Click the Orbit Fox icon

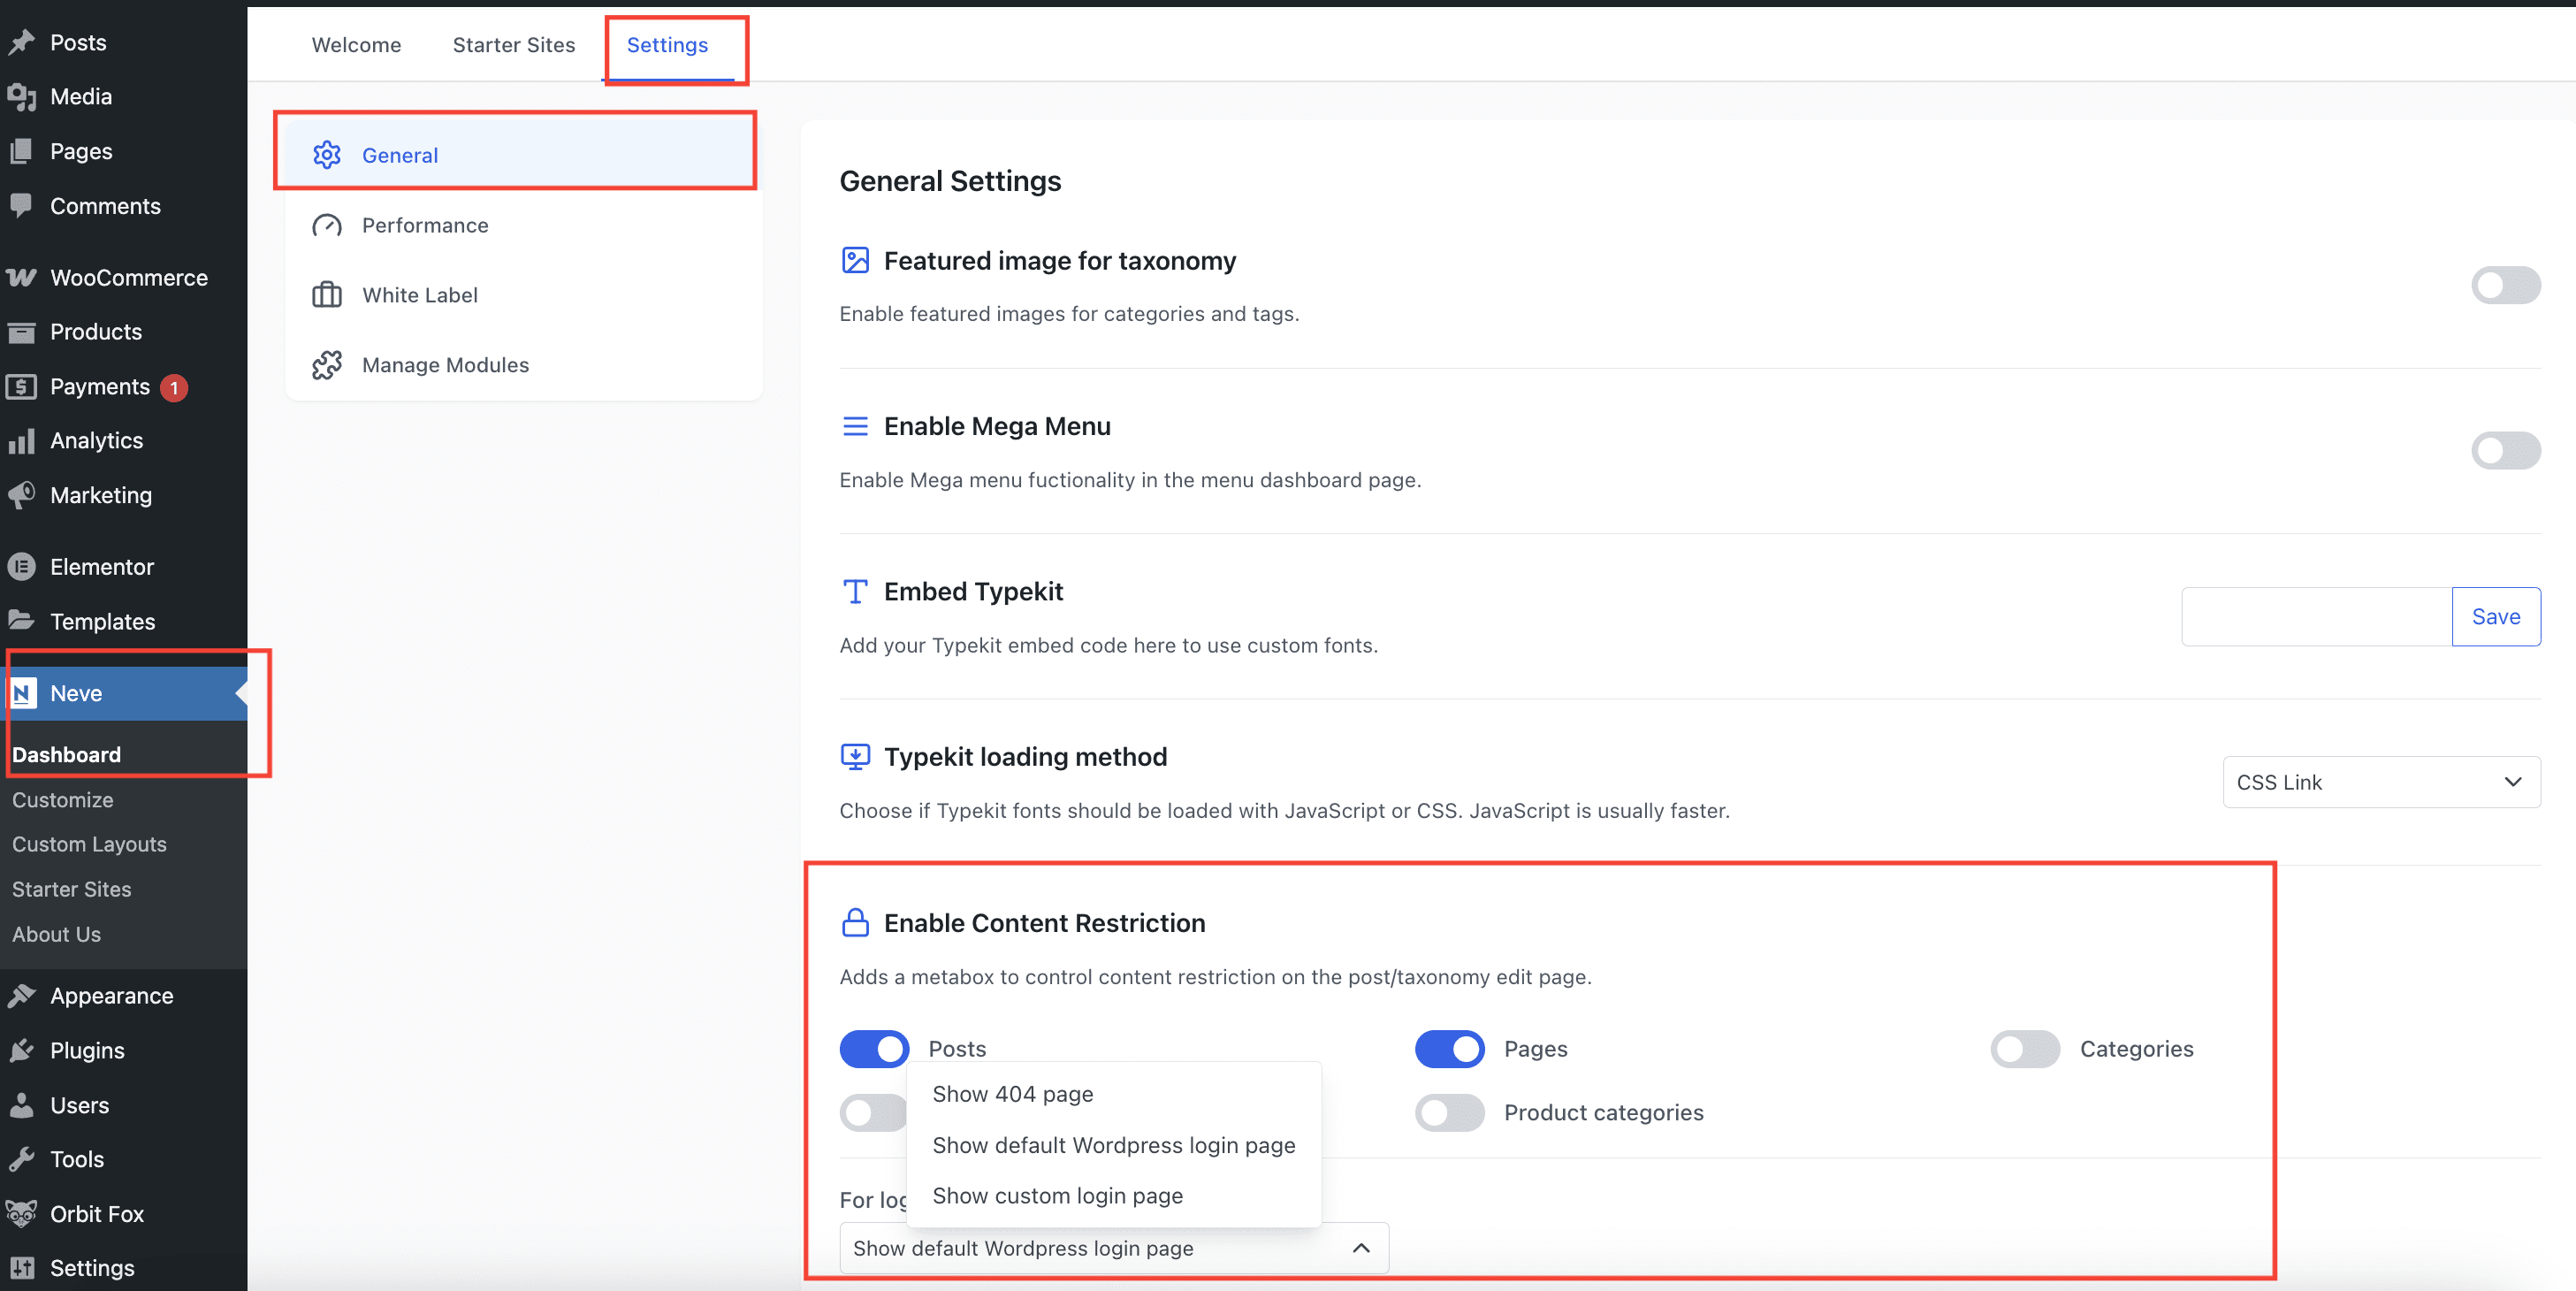click(x=21, y=1213)
